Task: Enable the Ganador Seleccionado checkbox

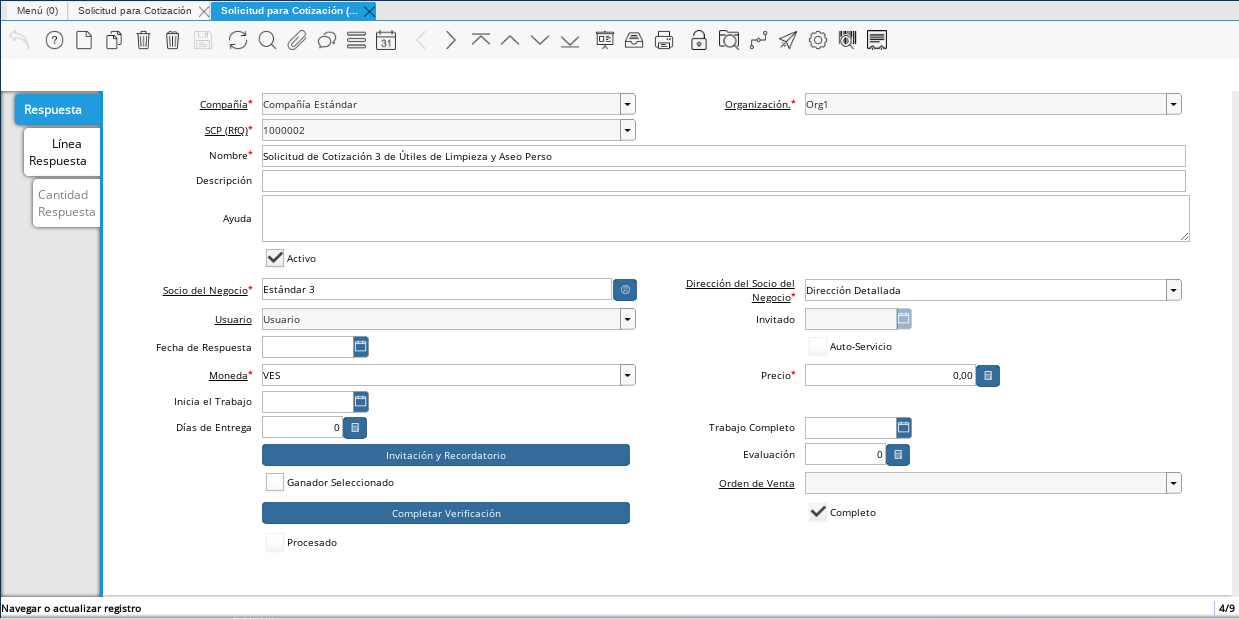Action: pos(275,482)
